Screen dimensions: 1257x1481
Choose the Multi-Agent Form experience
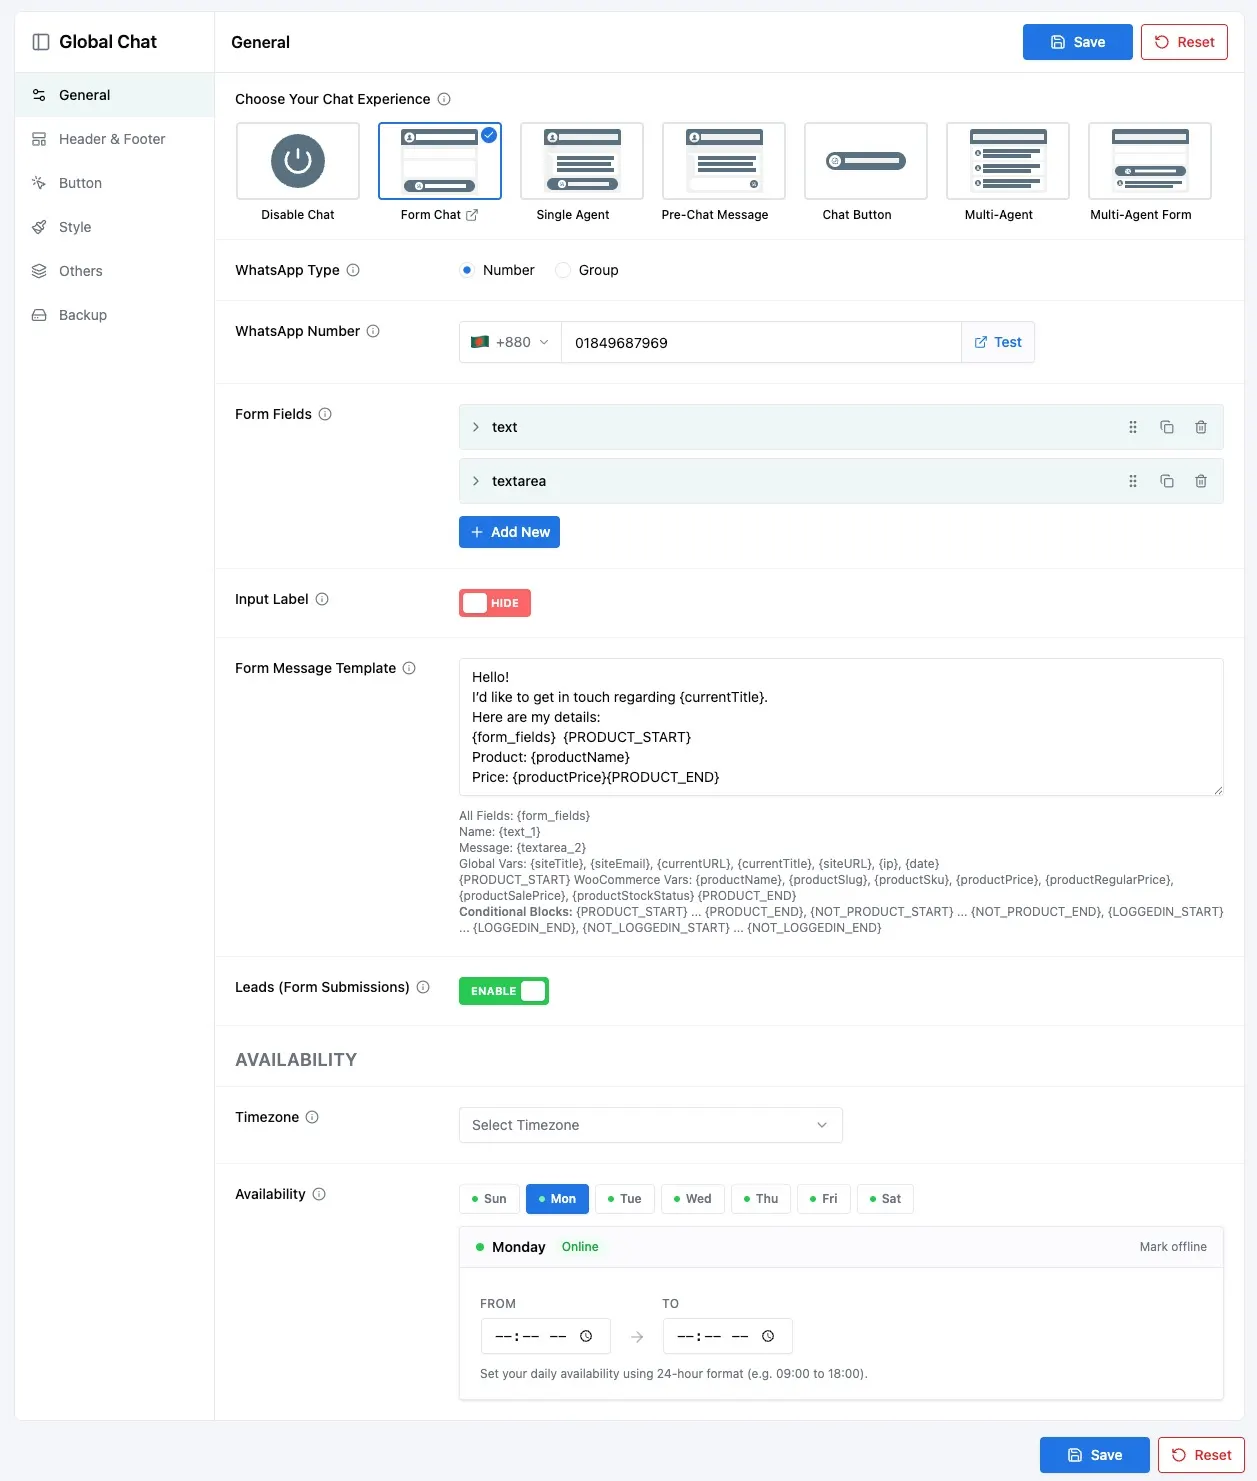[x=1150, y=161]
